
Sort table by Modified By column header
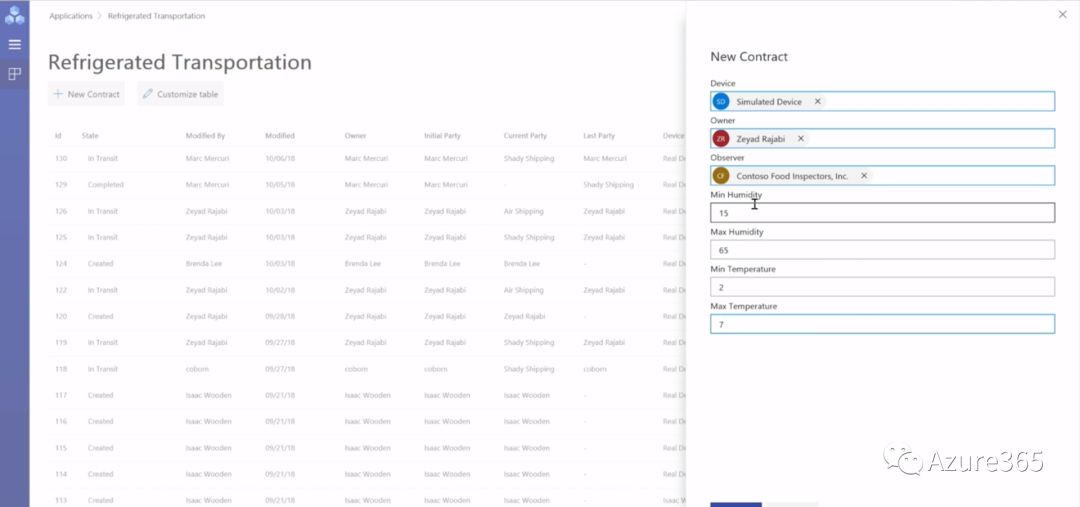[205, 136]
